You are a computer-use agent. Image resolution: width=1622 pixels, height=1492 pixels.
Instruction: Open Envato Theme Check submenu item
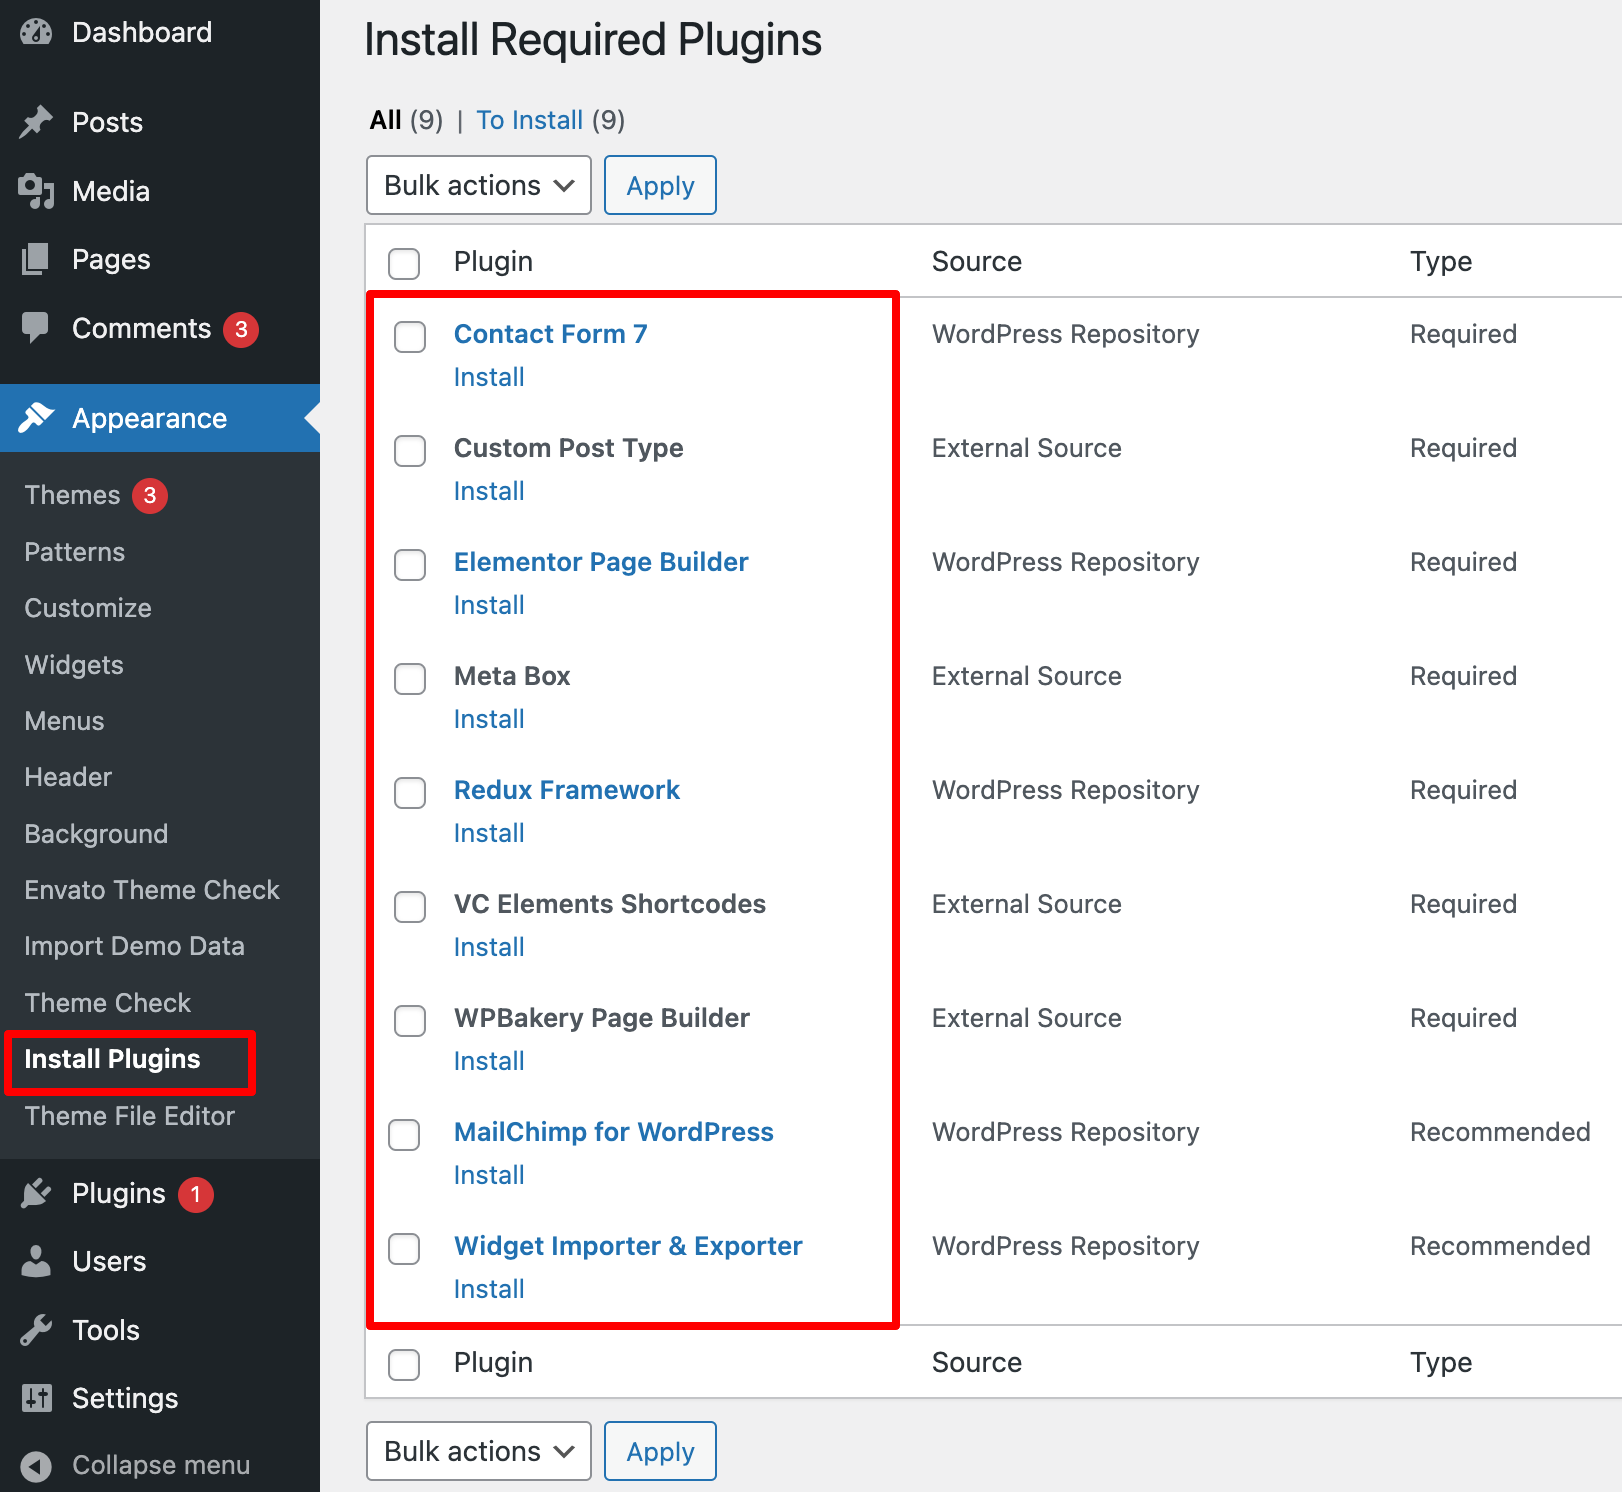(x=152, y=890)
